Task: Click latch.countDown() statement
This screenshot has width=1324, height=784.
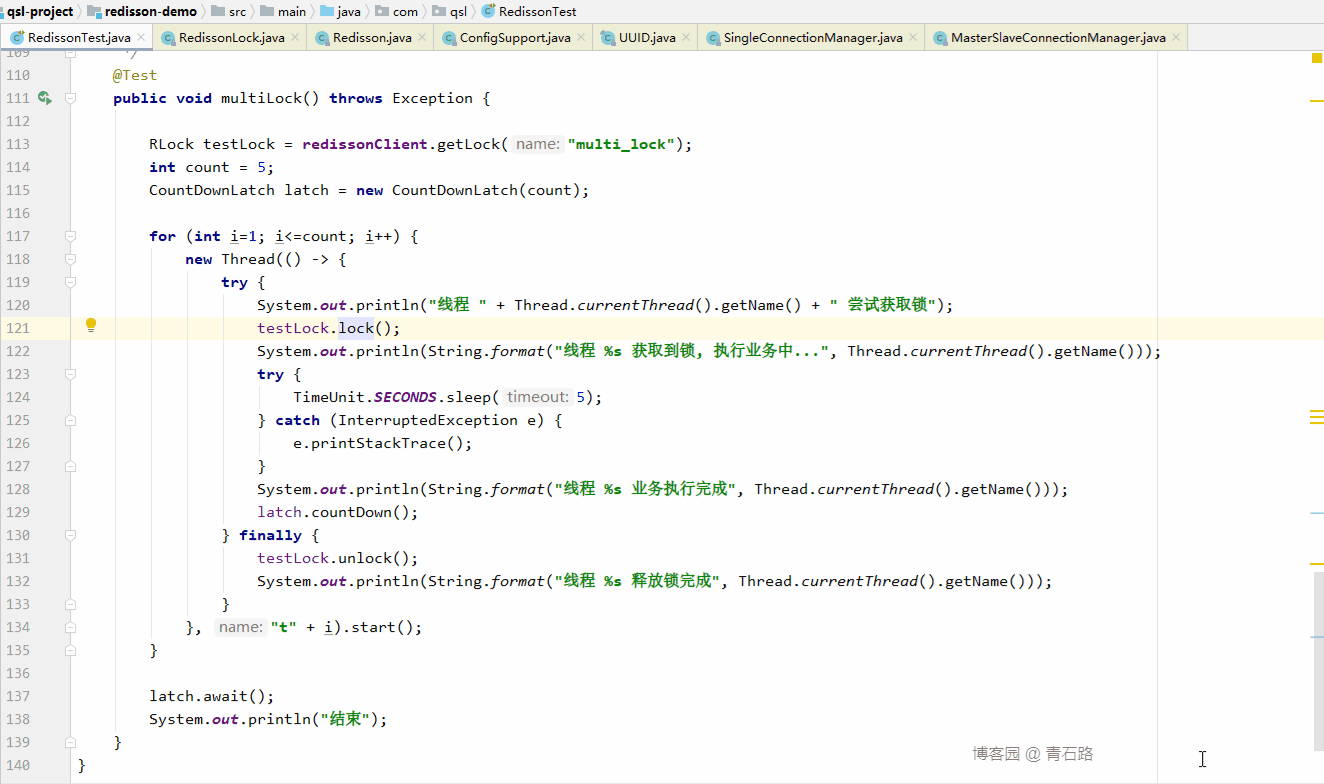Action: pyautogui.click(x=337, y=512)
